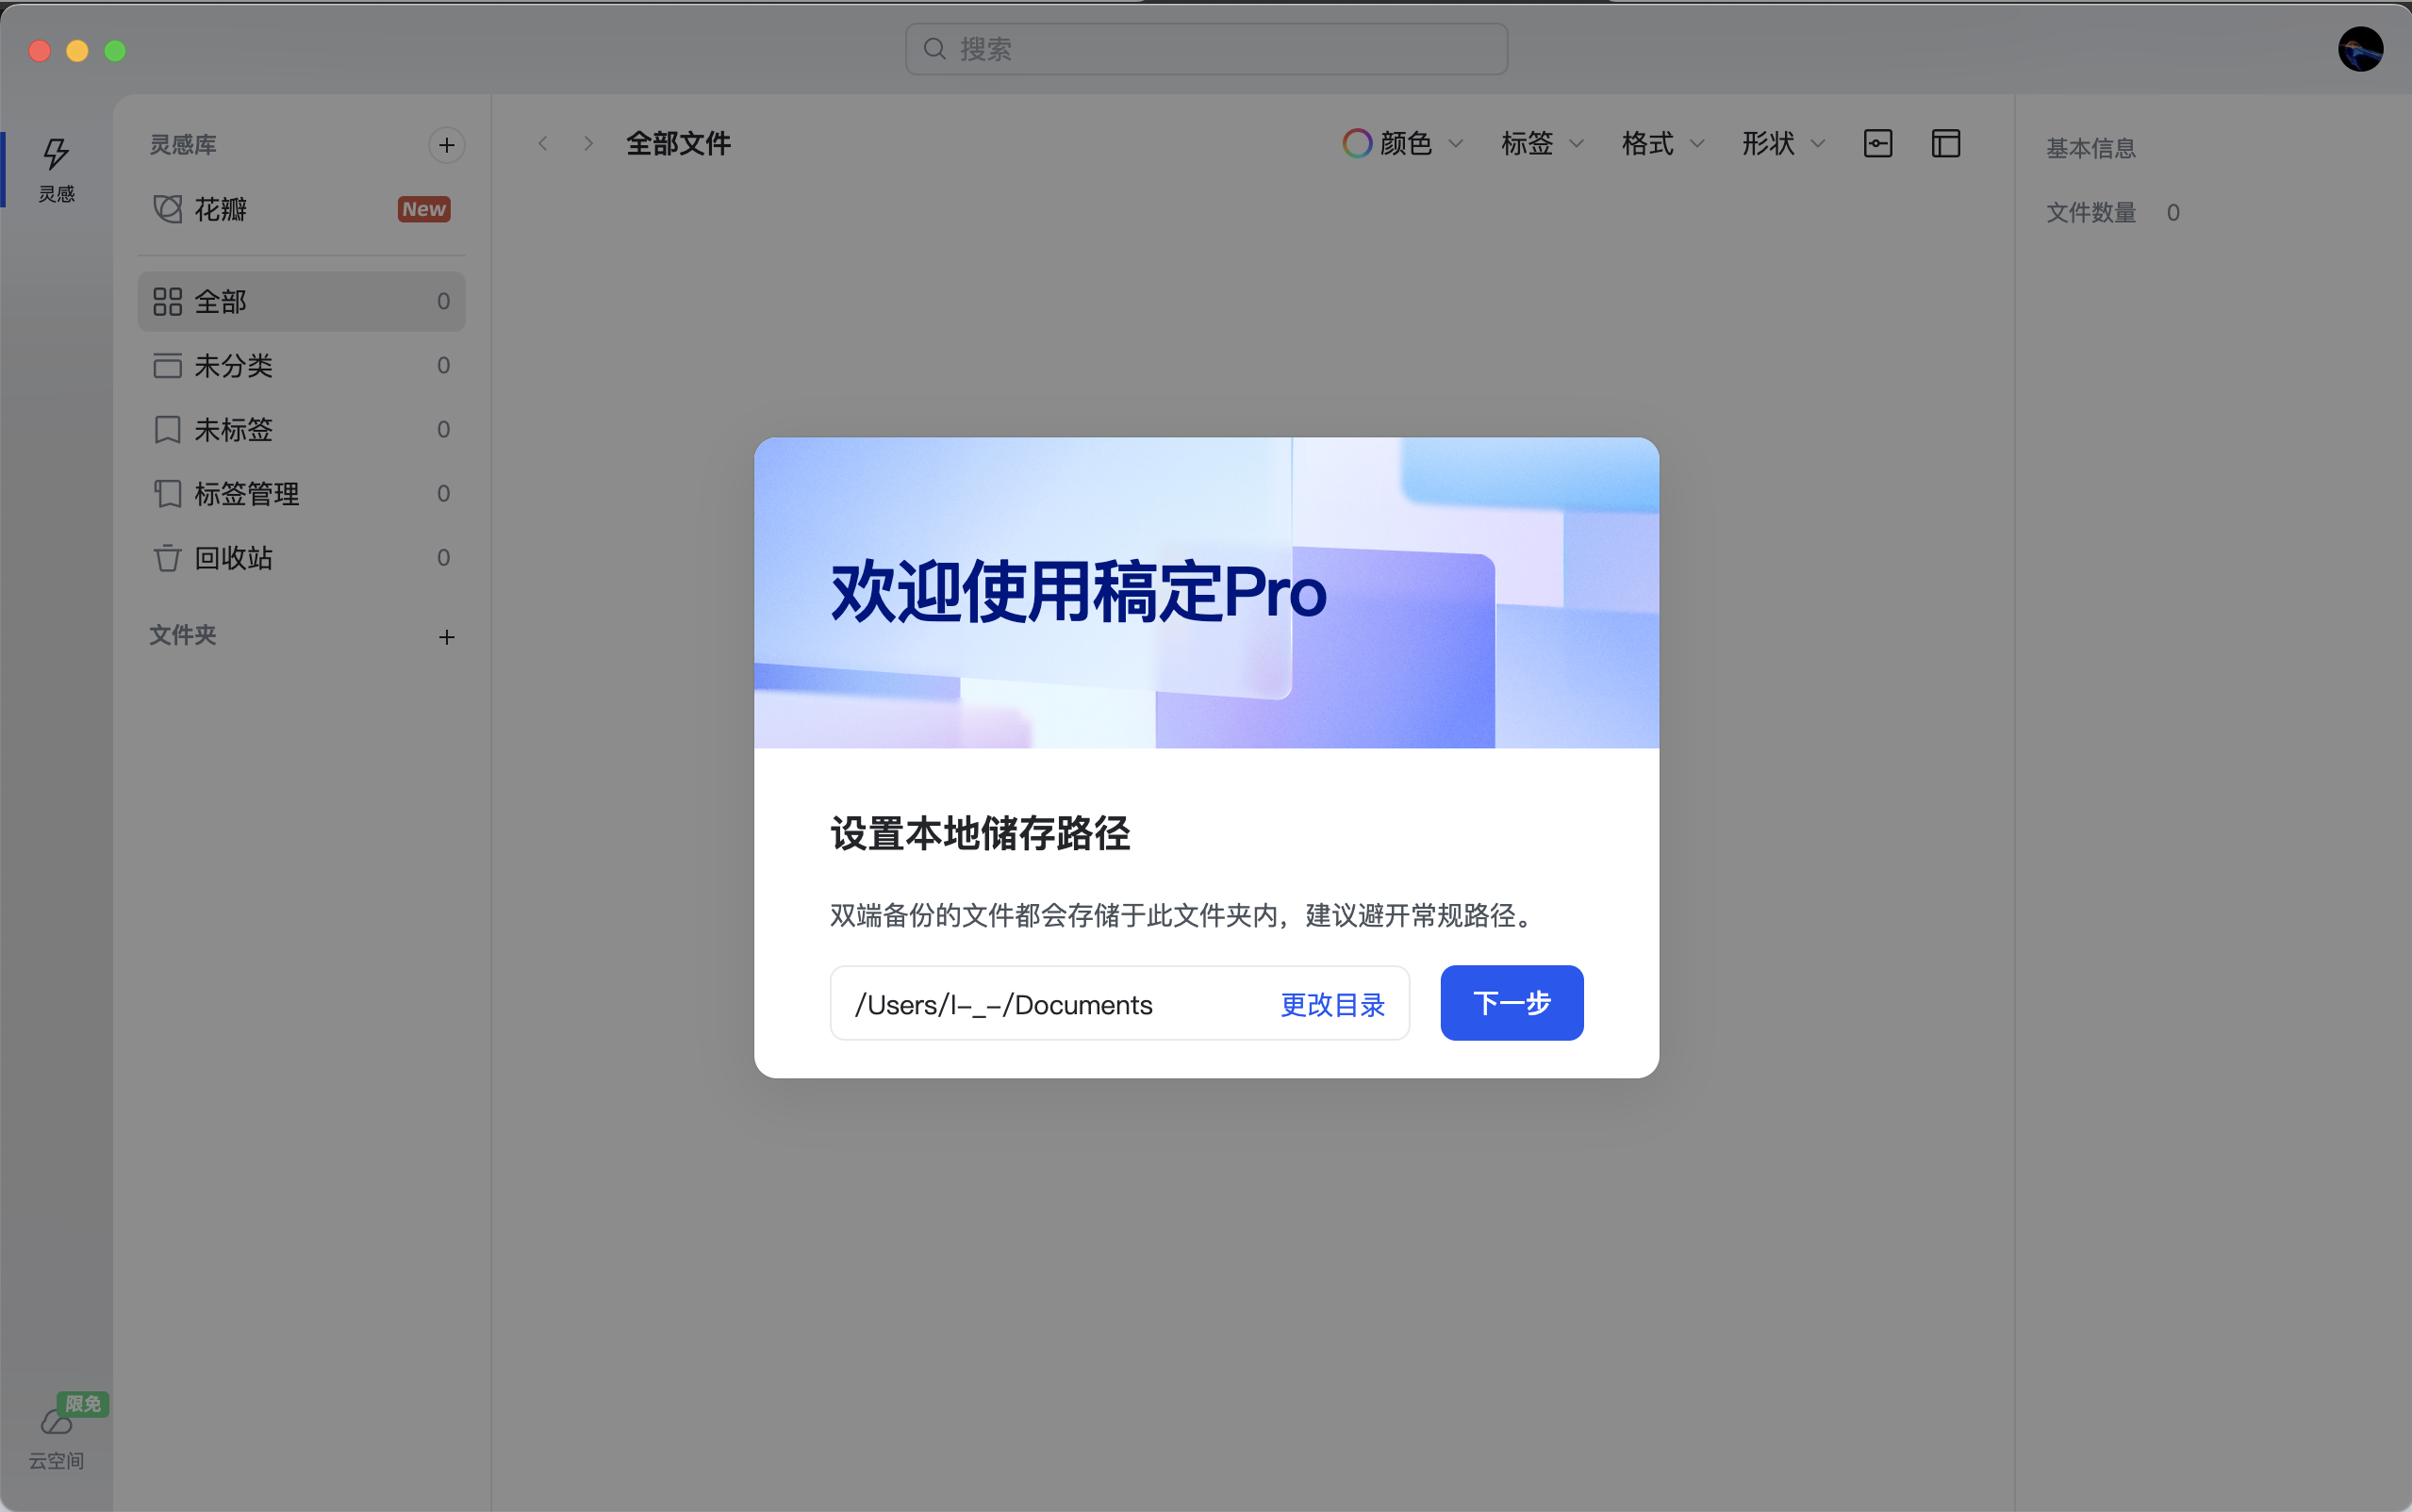Expand the 格式 format filter dropdown
Image resolution: width=2412 pixels, height=1512 pixels.
1662,144
